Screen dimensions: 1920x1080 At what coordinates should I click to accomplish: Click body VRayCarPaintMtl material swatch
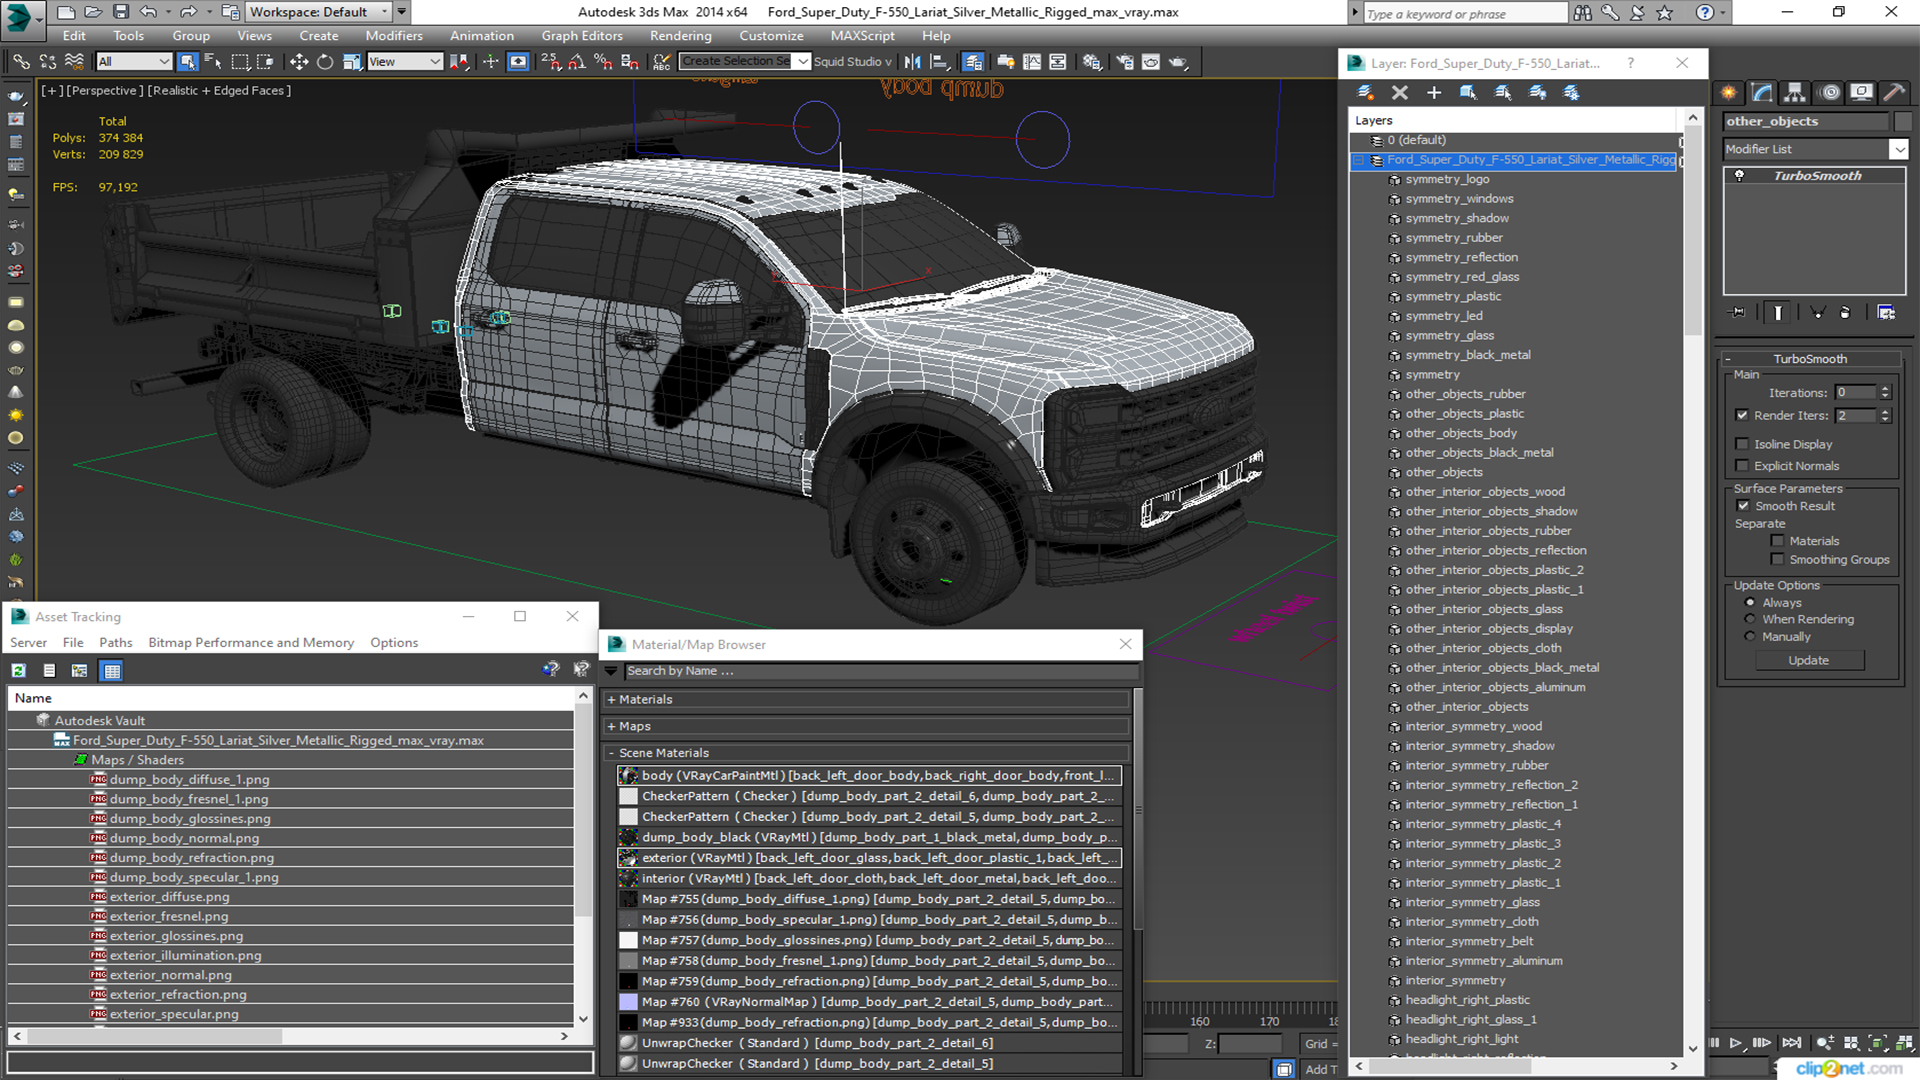tap(628, 776)
